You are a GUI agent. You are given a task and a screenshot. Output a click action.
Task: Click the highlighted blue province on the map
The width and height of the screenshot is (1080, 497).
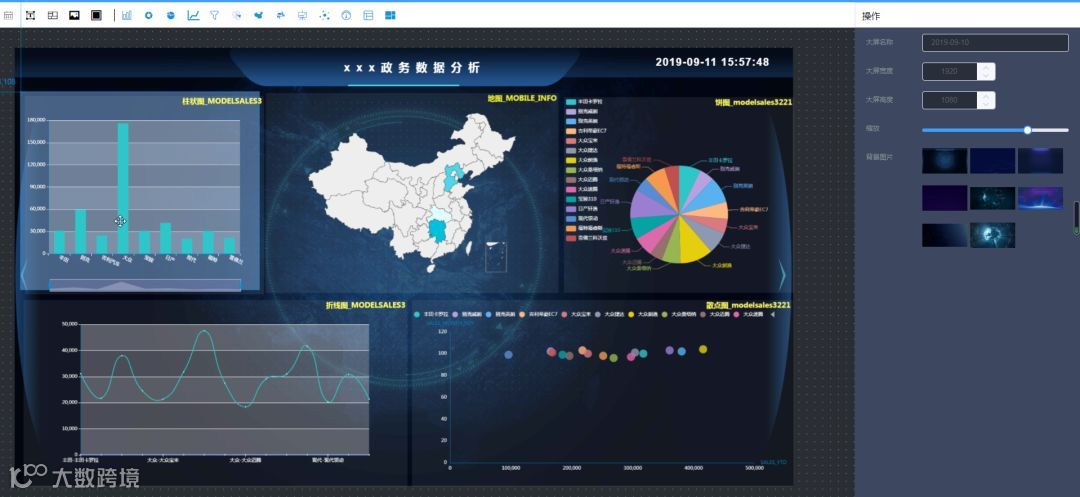pyautogui.click(x=437, y=231)
